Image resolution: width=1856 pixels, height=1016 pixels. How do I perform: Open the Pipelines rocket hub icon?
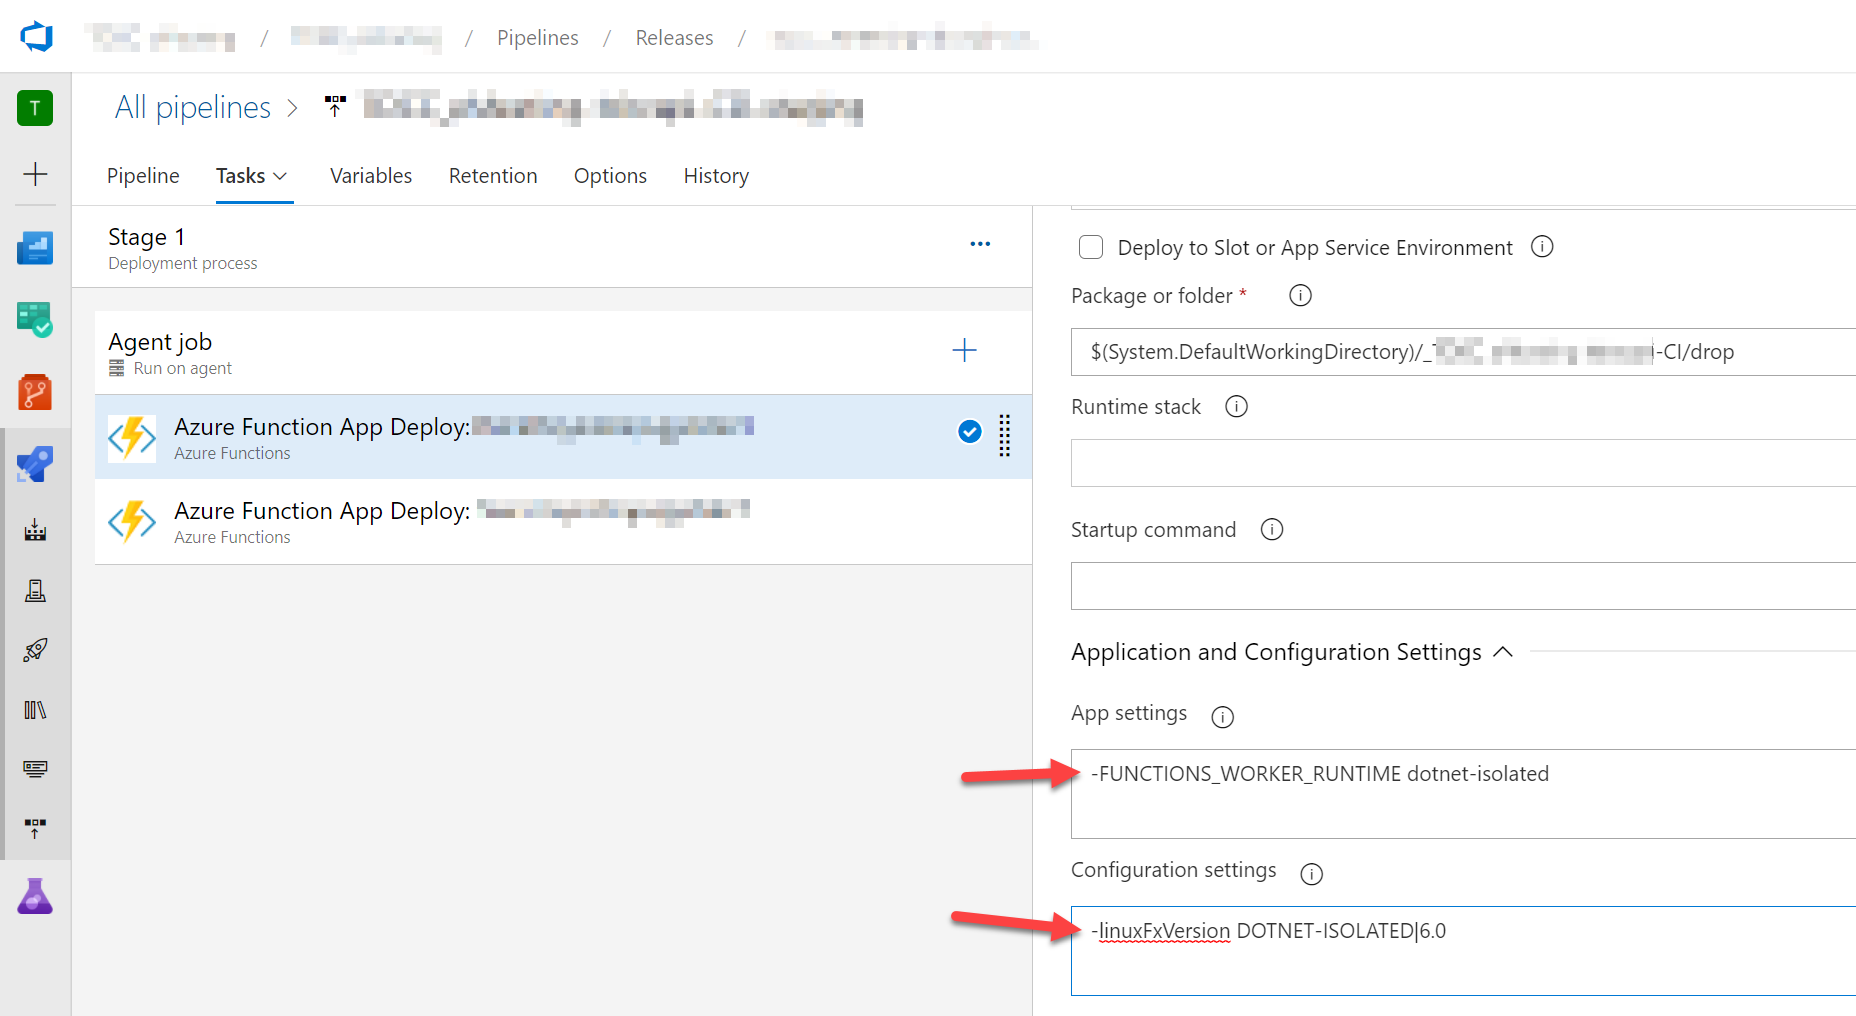[x=35, y=464]
